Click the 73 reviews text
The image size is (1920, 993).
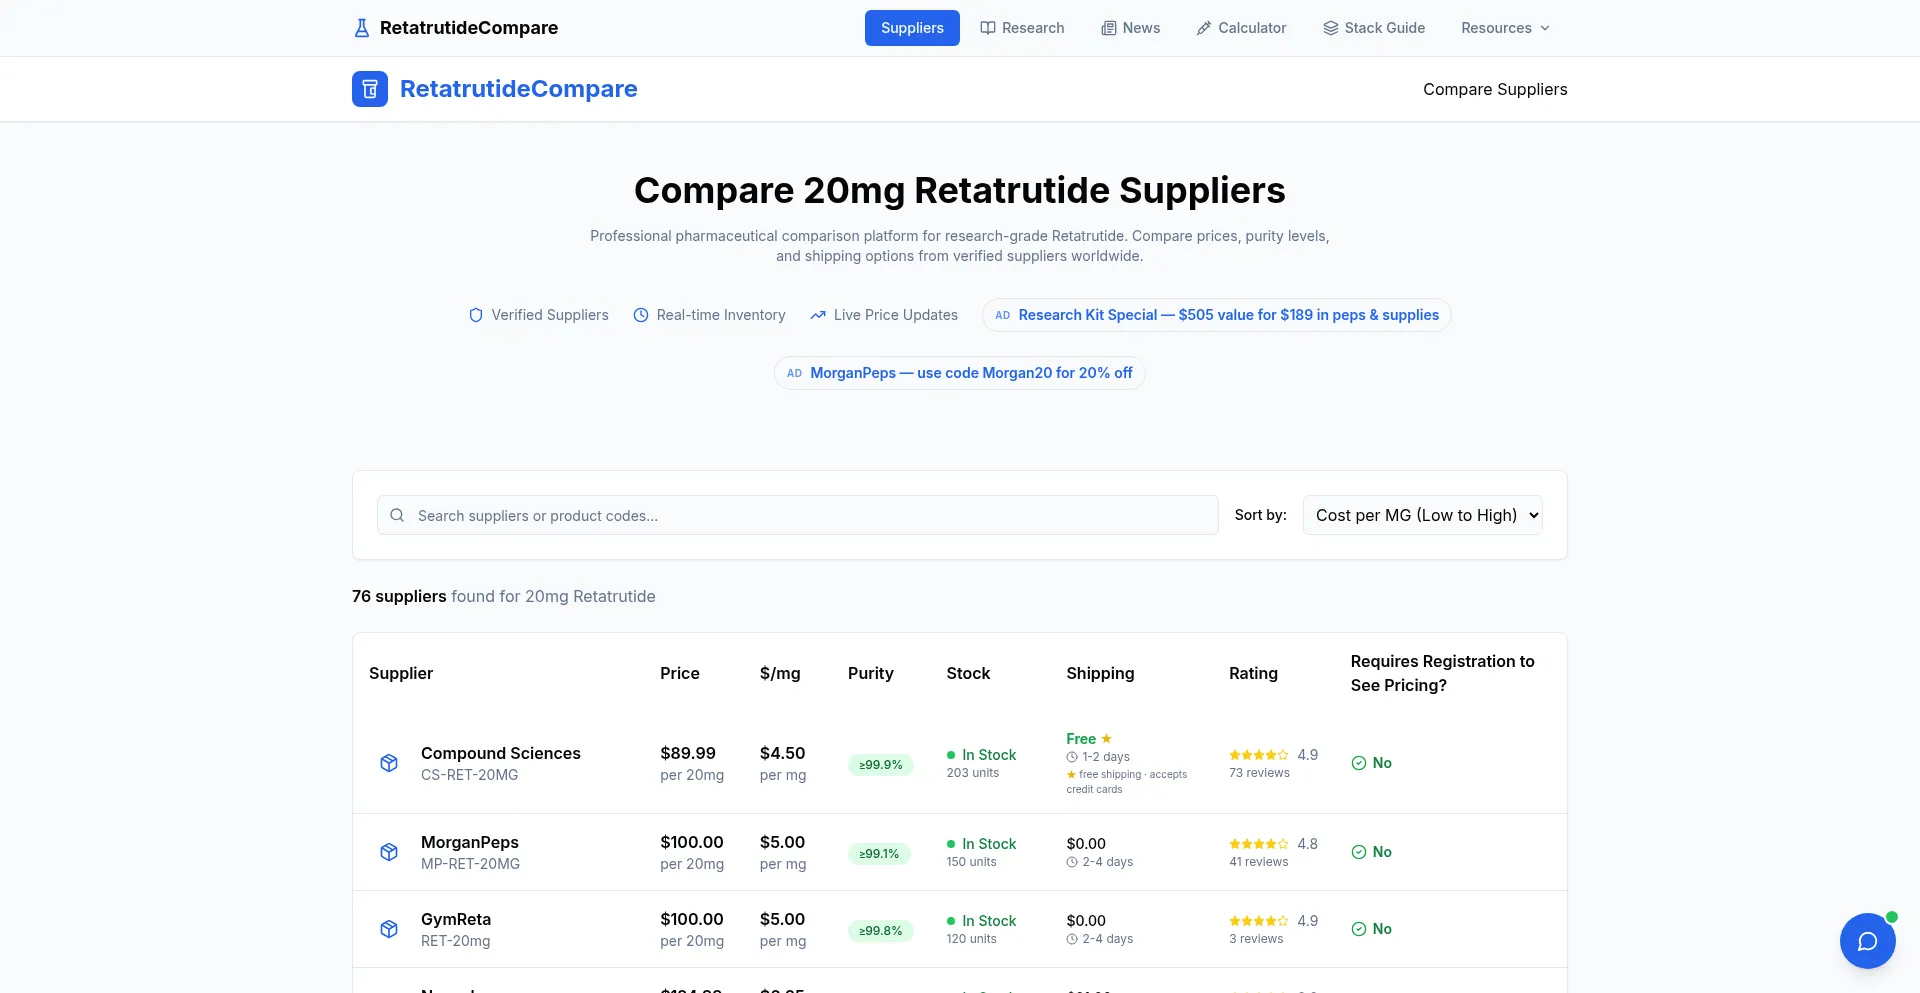1259,773
